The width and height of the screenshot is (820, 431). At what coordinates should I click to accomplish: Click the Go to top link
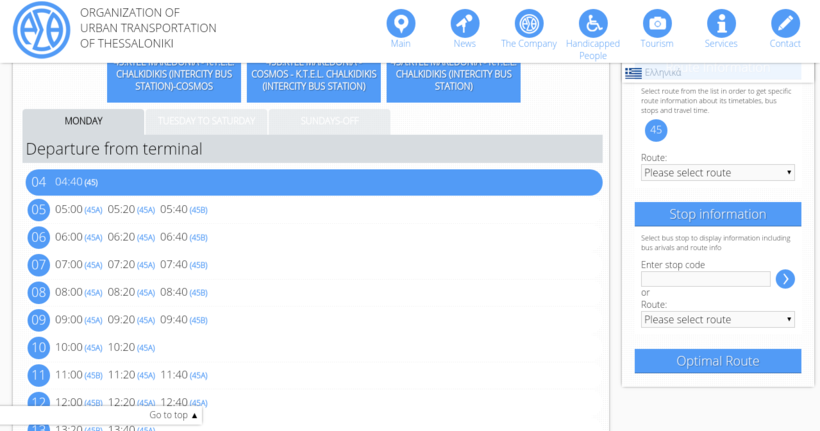(x=173, y=415)
